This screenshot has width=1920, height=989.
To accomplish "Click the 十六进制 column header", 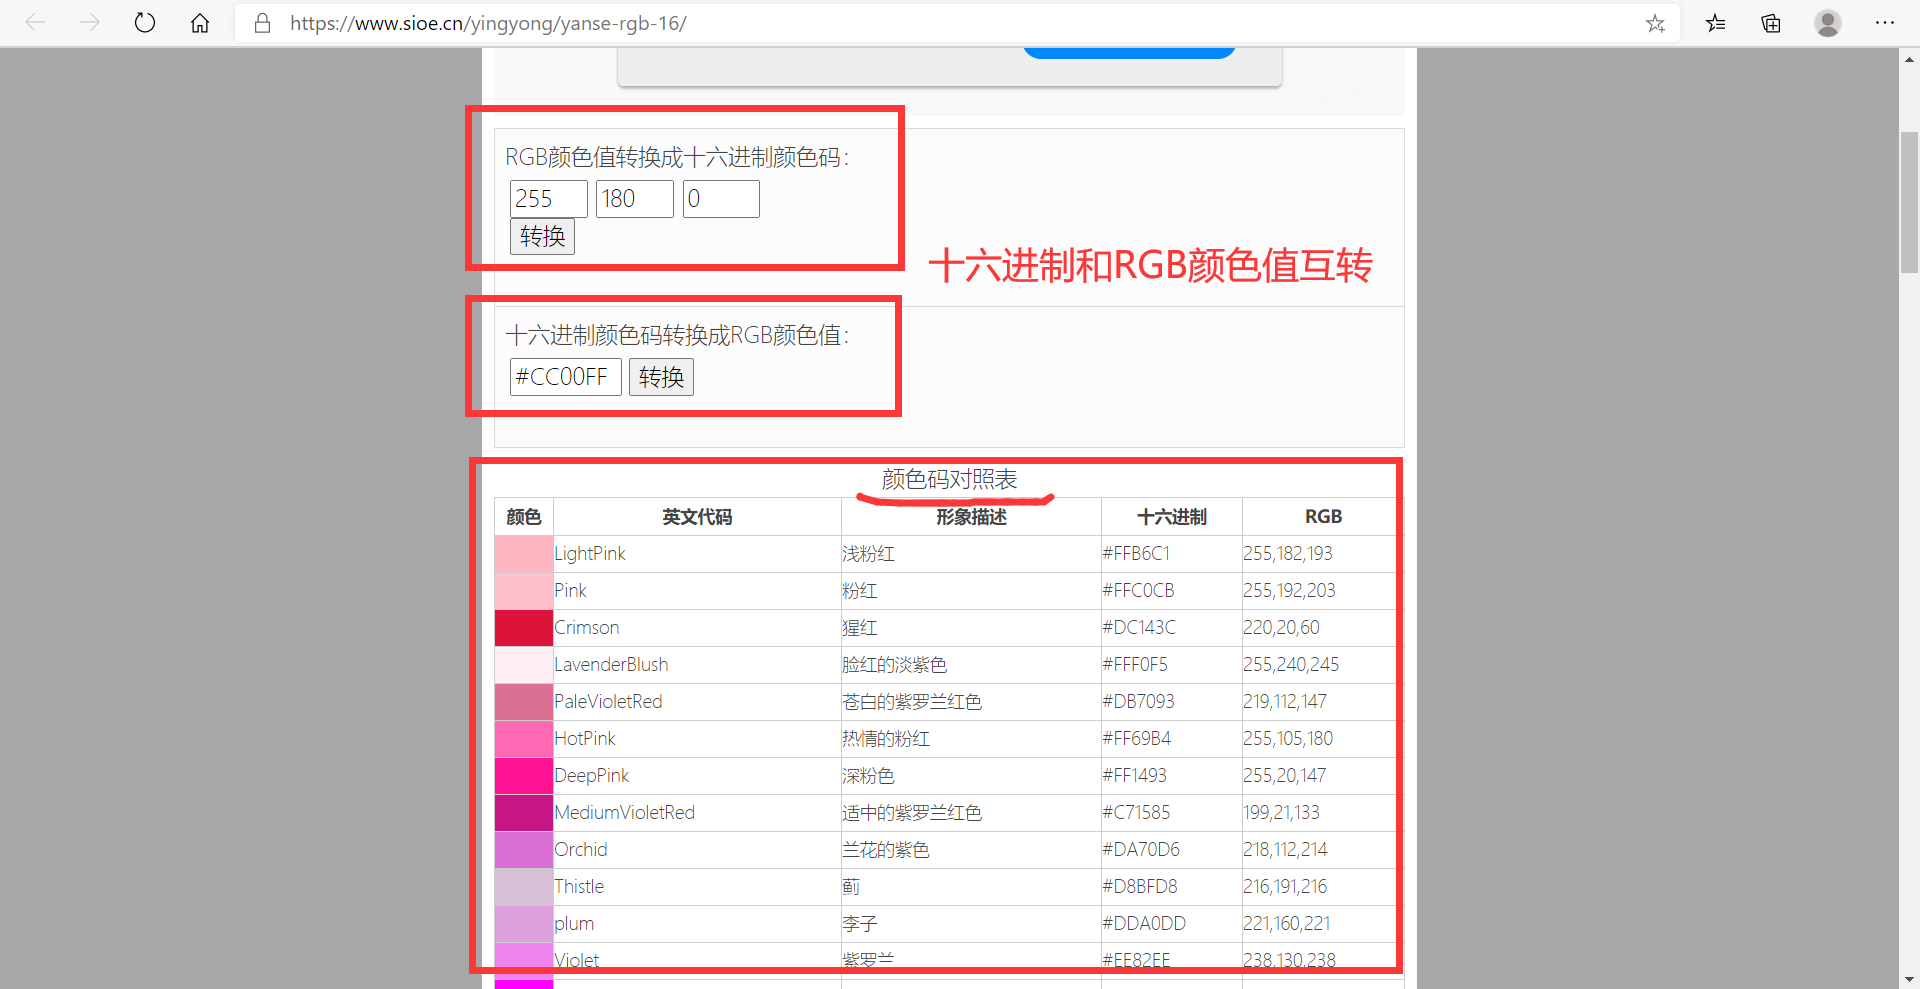I will (1172, 517).
